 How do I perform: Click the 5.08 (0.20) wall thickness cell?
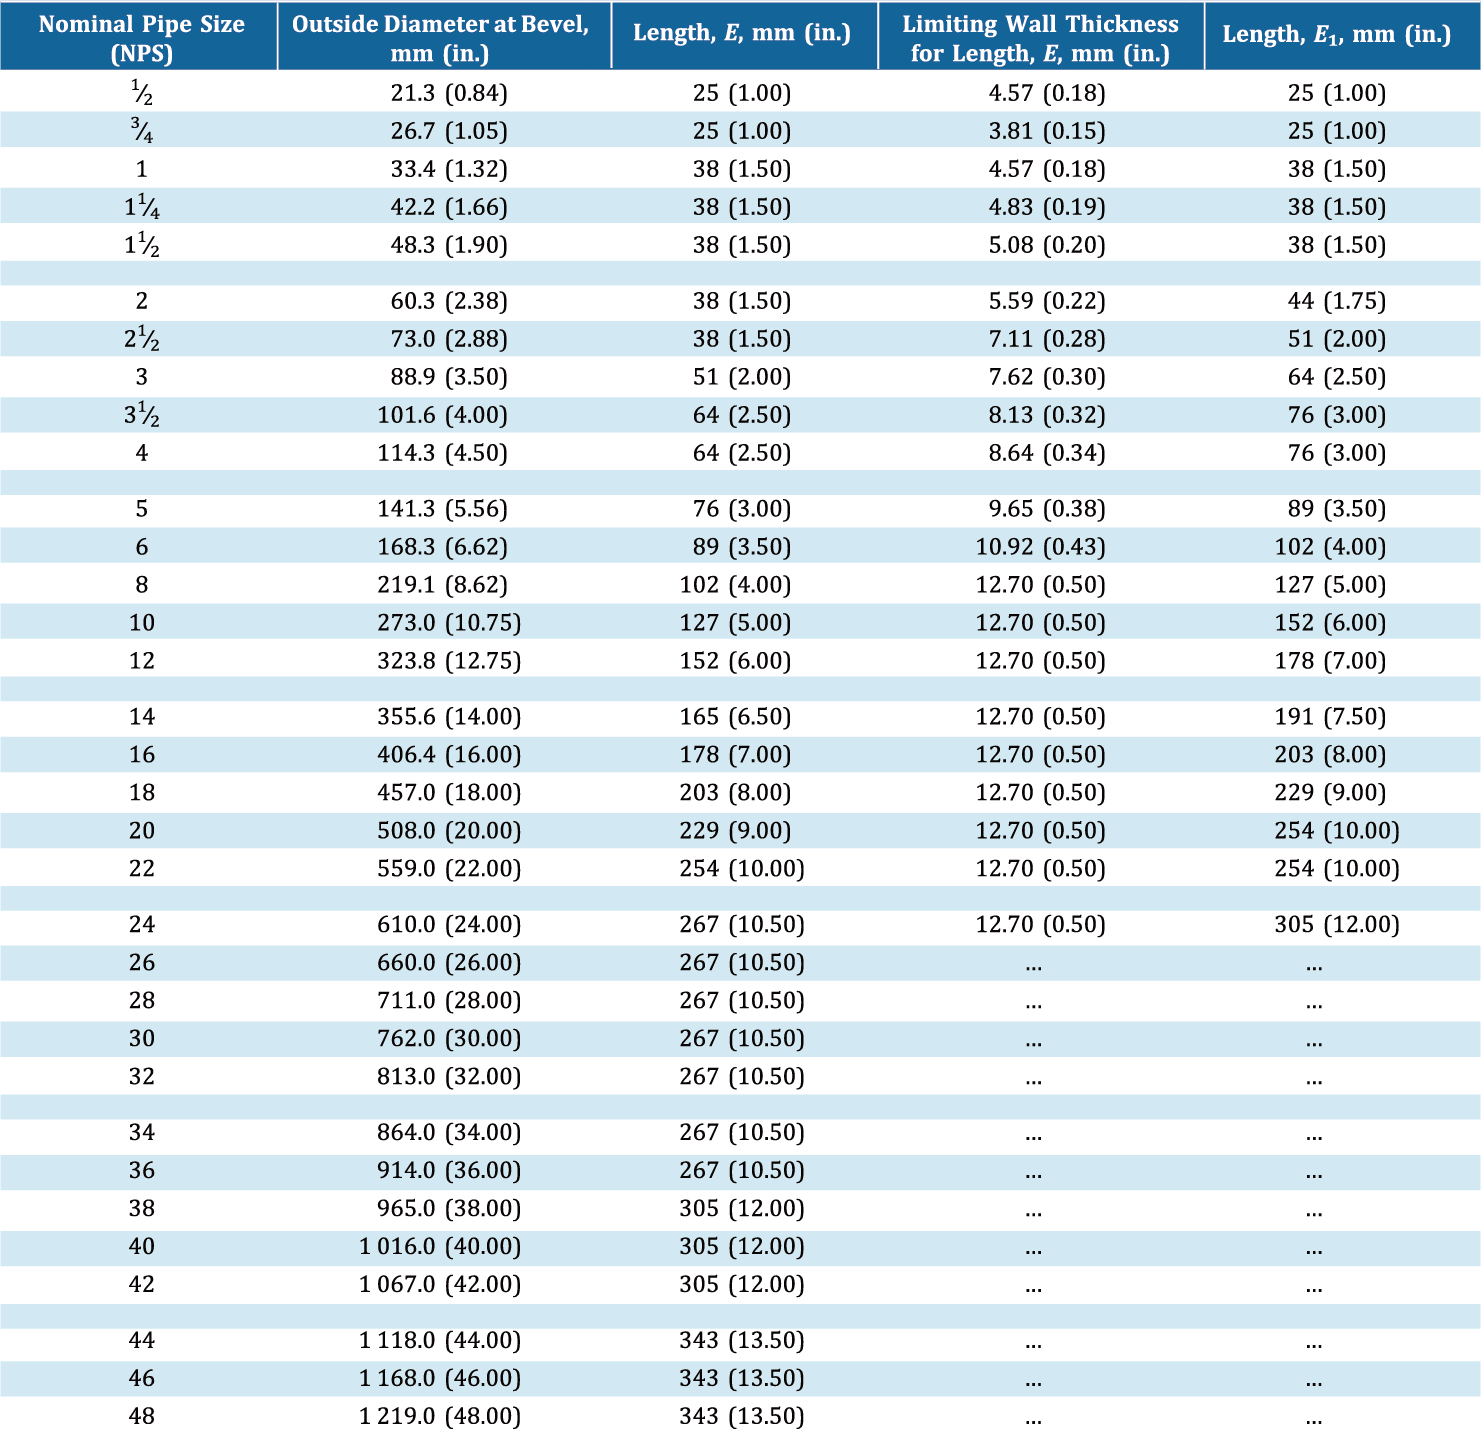[x=1047, y=245]
